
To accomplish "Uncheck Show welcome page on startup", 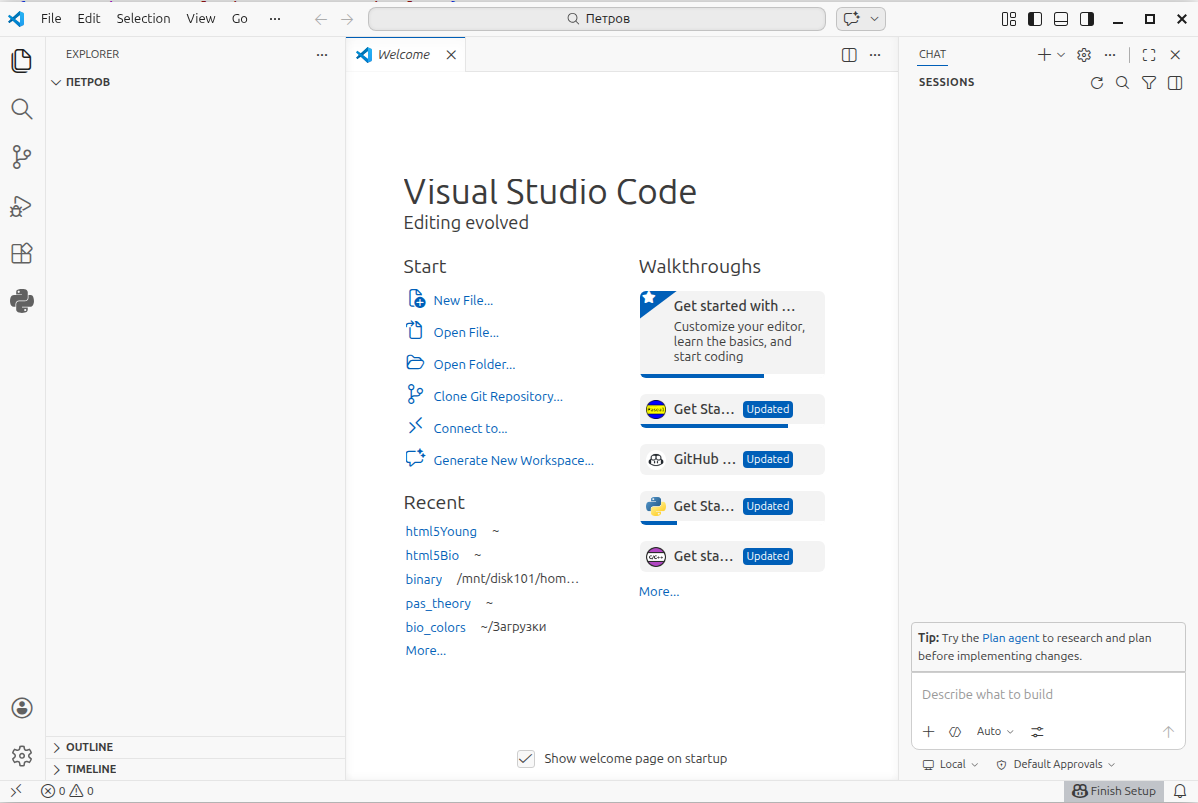I will click(526, 758).
